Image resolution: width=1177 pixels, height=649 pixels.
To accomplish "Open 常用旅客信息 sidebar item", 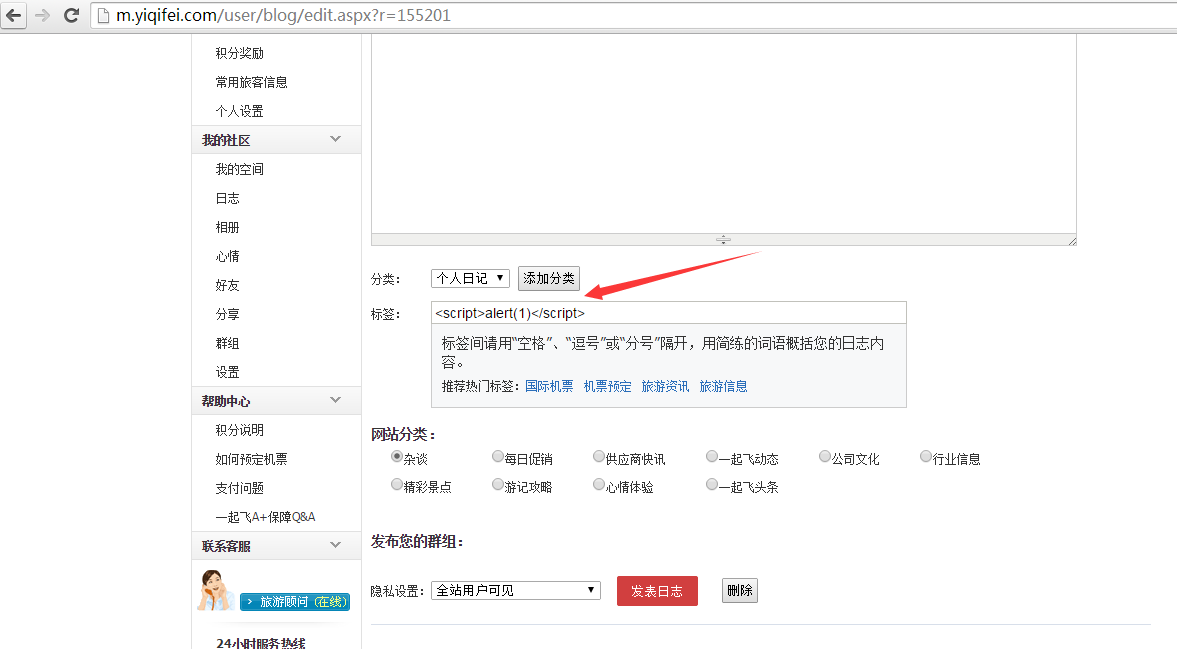I will pos(251,82).
